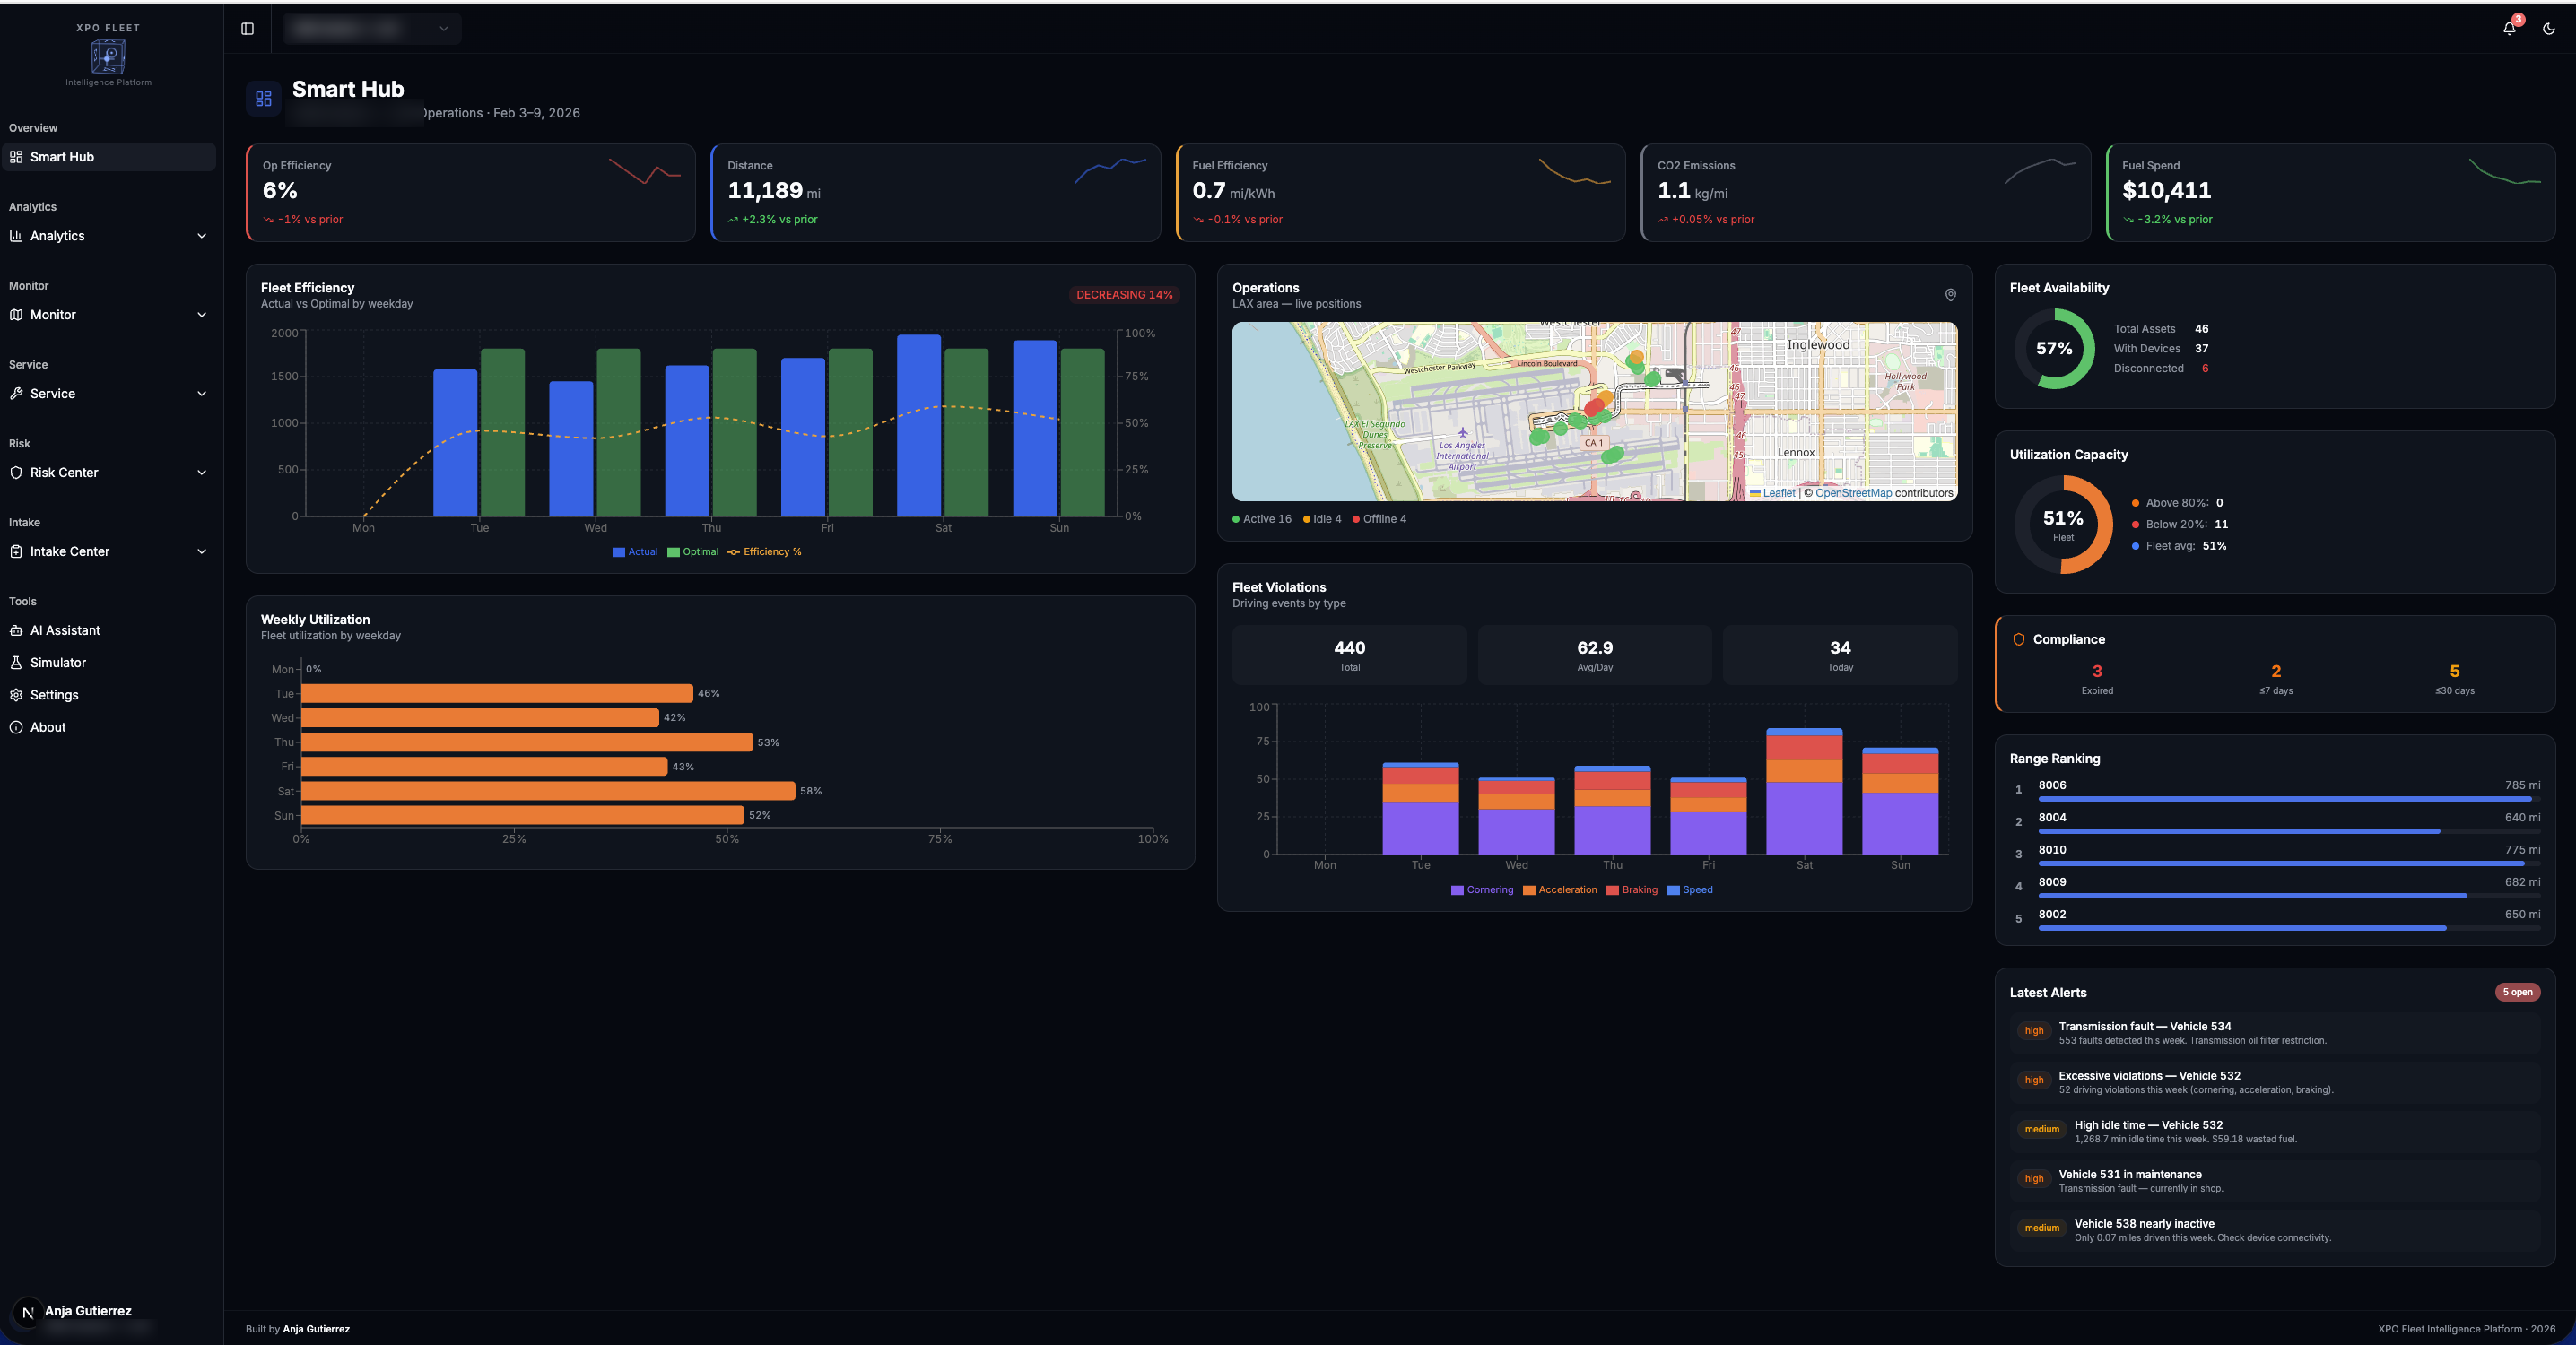Click the Op Efficiency 6% card
This screenshot has width=2576, height=1345.
(471, 192)
